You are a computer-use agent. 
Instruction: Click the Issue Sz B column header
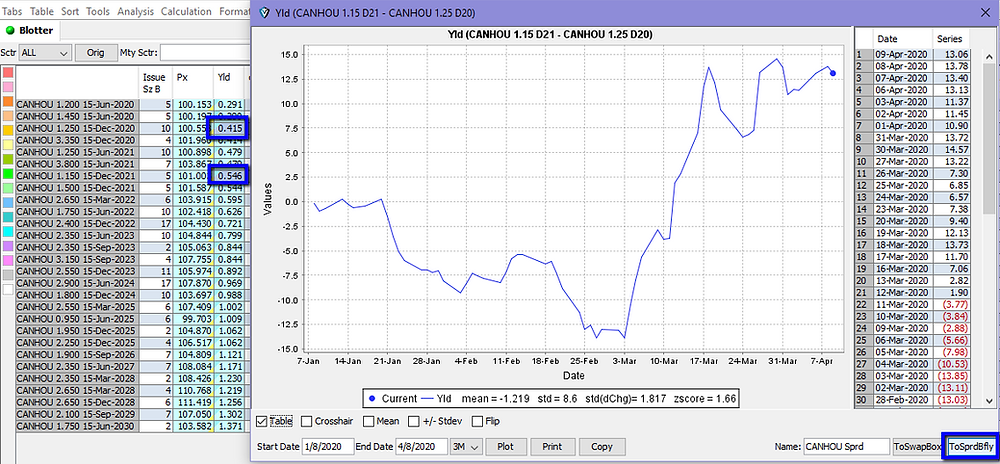156,82
